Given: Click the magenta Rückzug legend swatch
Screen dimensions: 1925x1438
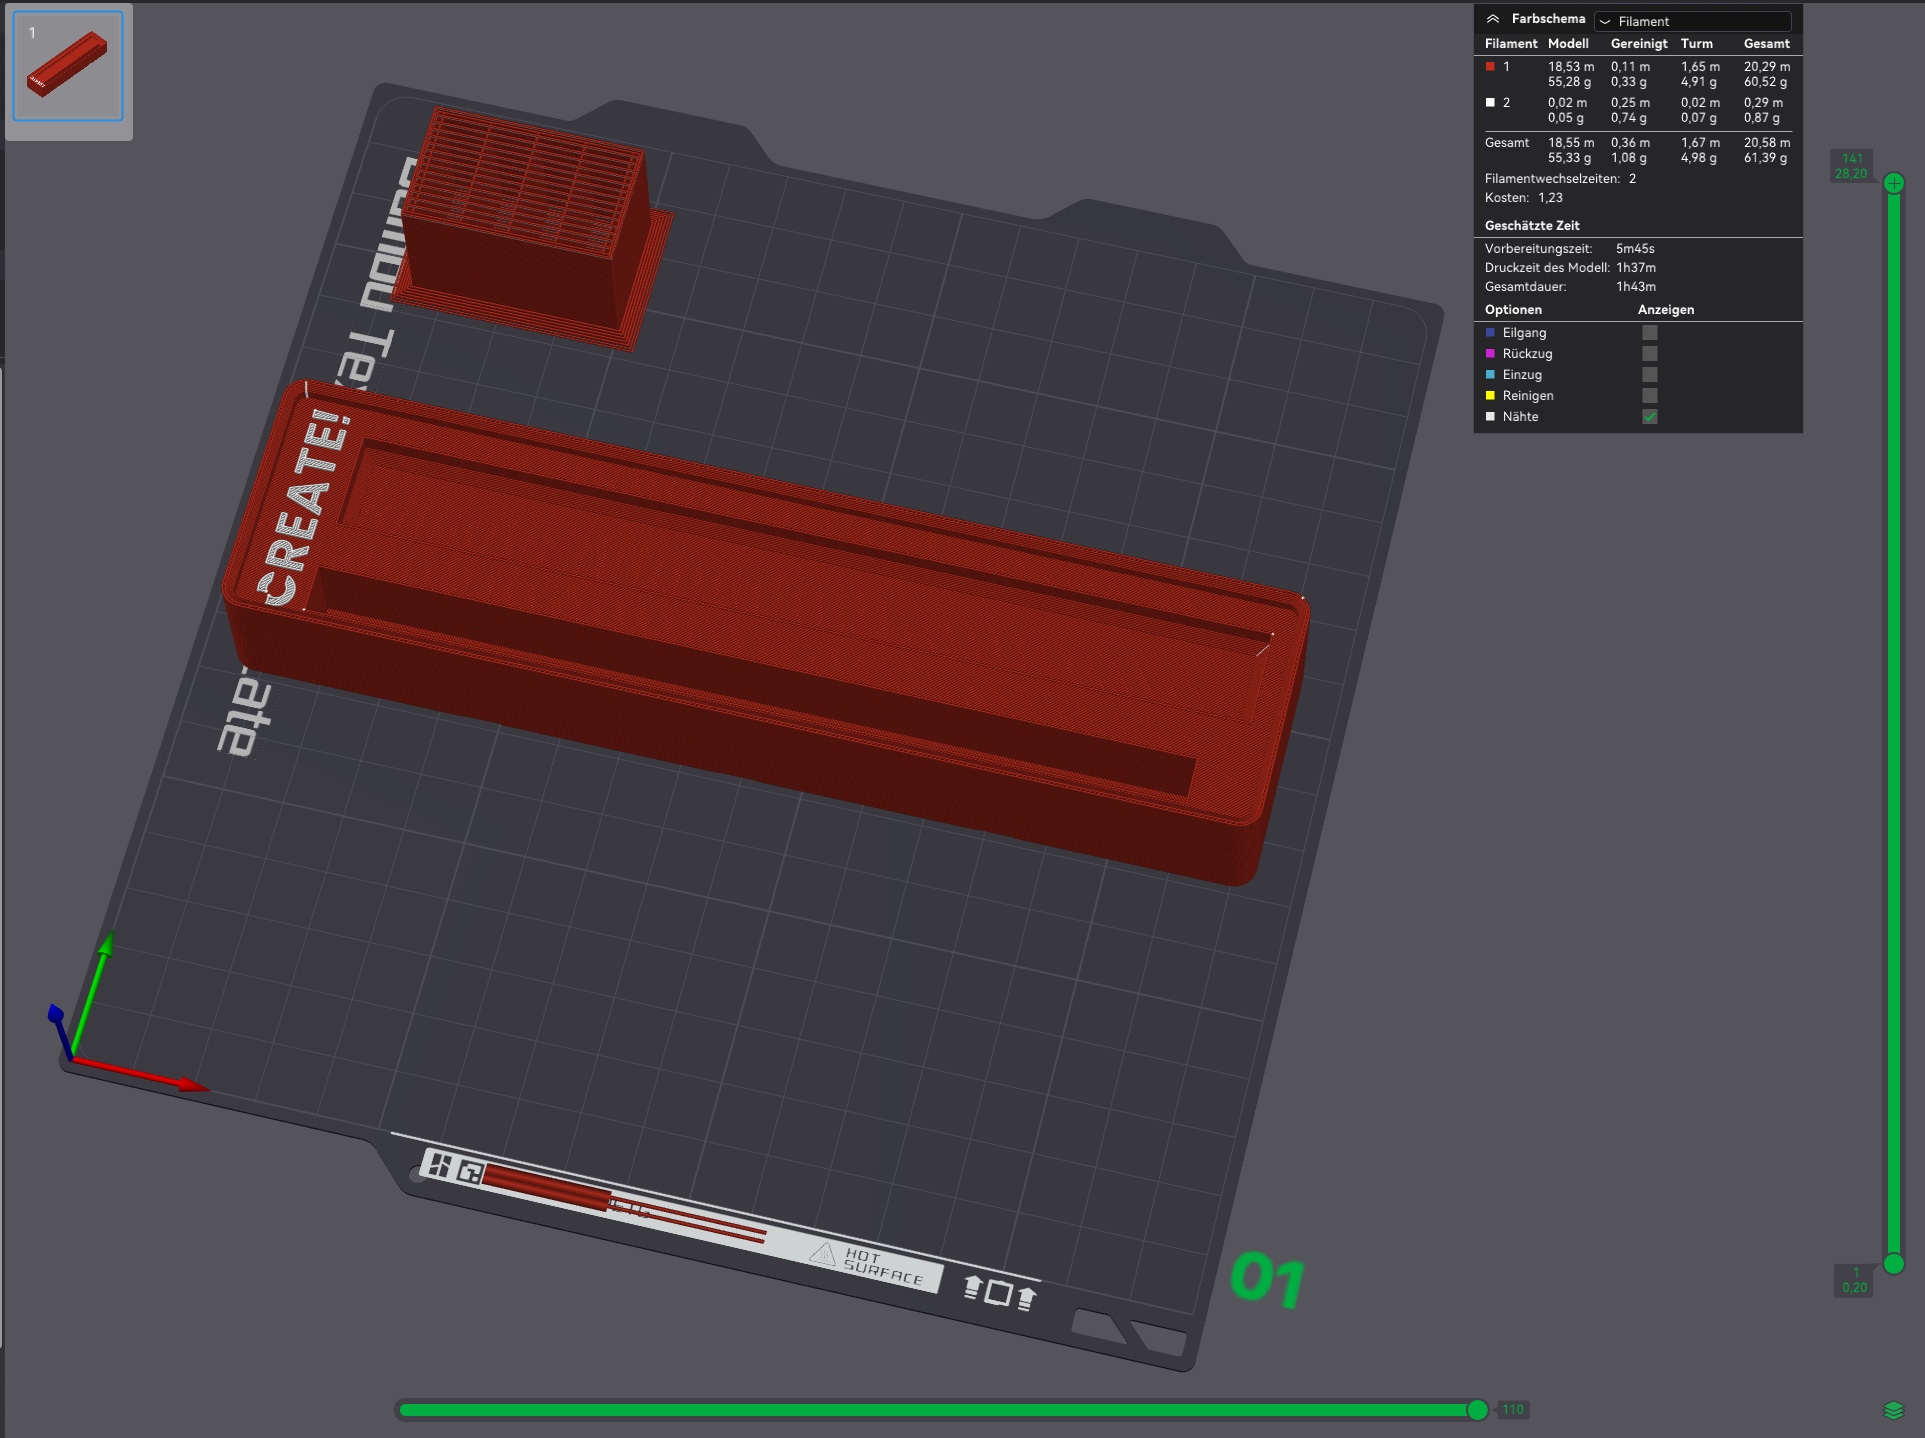Looking at the screenshot, I should click(1492, 354).
